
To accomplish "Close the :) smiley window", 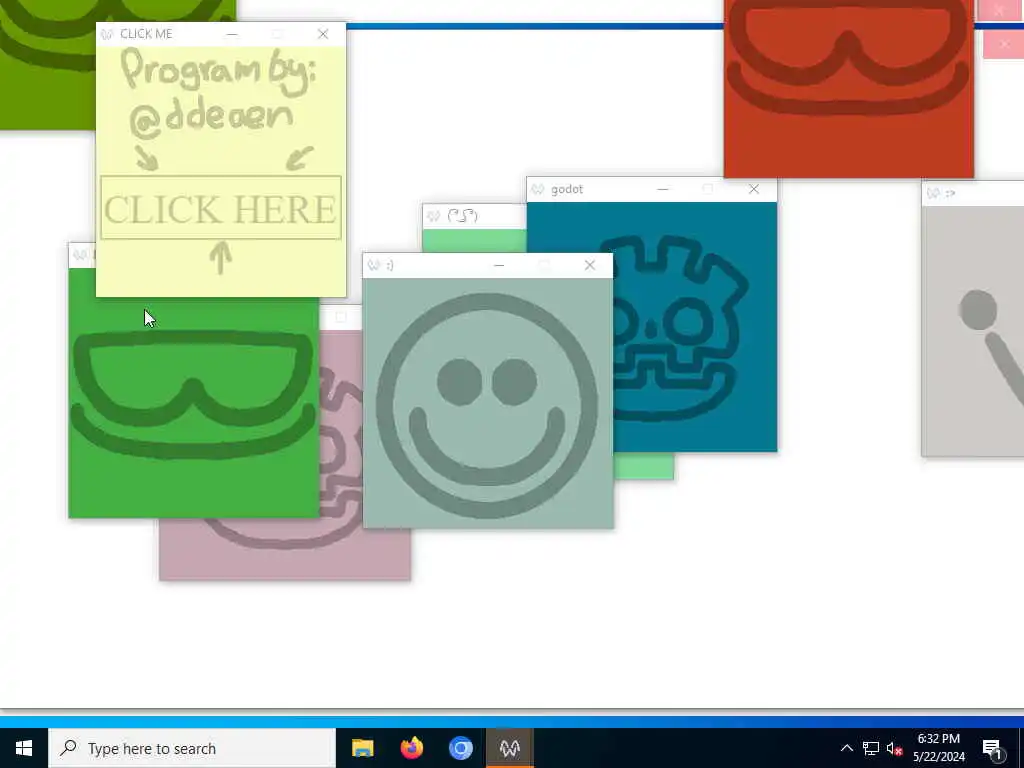I will (x=590, y=265).
